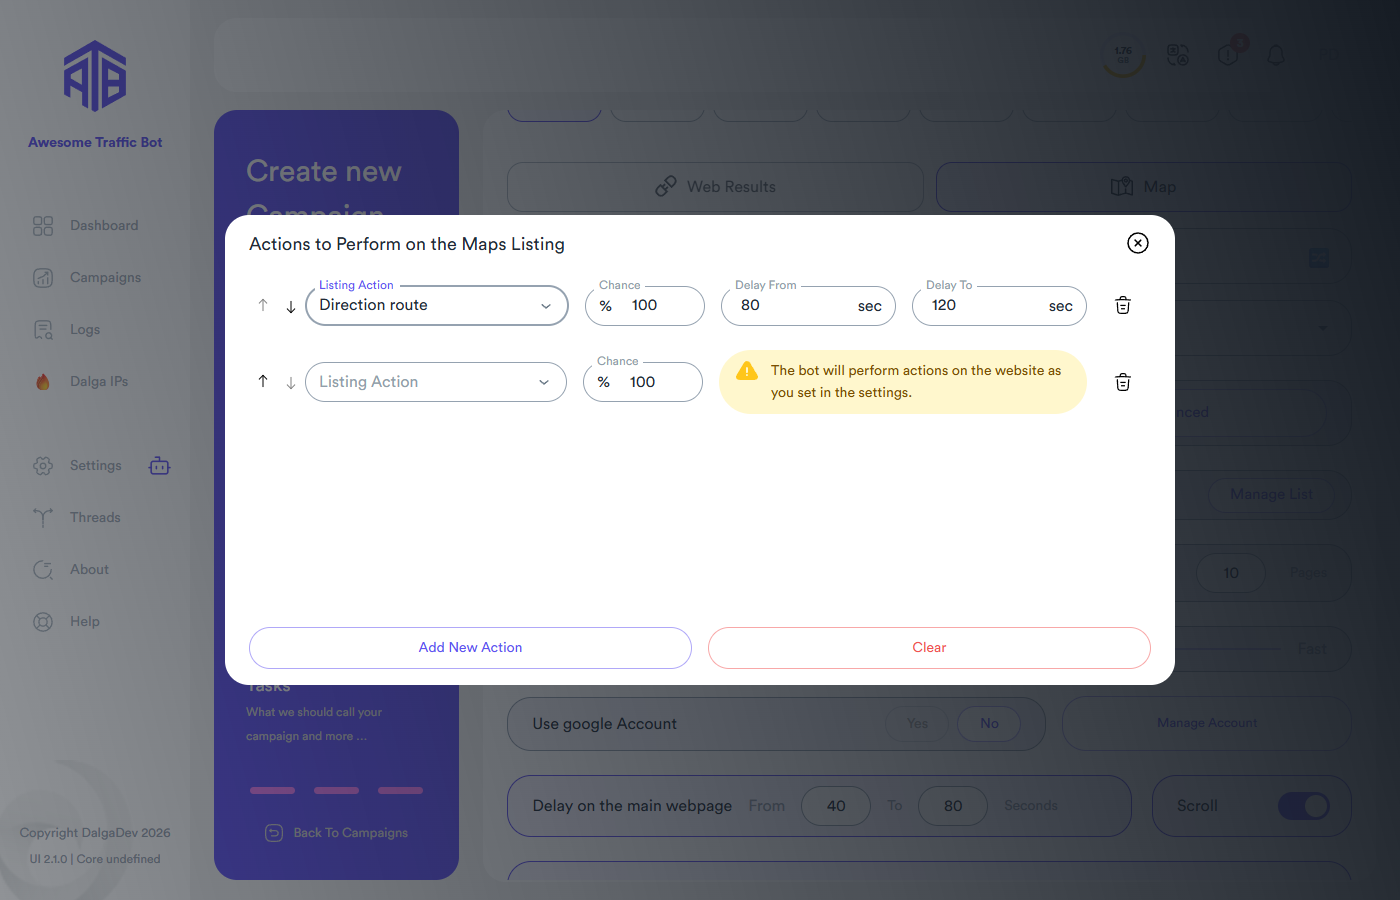Edit the Delay To seconds field
Viewport: 1400px width, 900px height.
999,305
